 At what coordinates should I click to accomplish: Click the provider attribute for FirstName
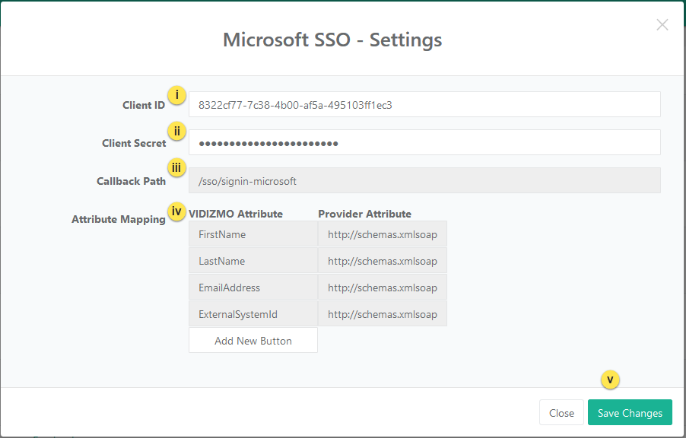tap(382, 234)
